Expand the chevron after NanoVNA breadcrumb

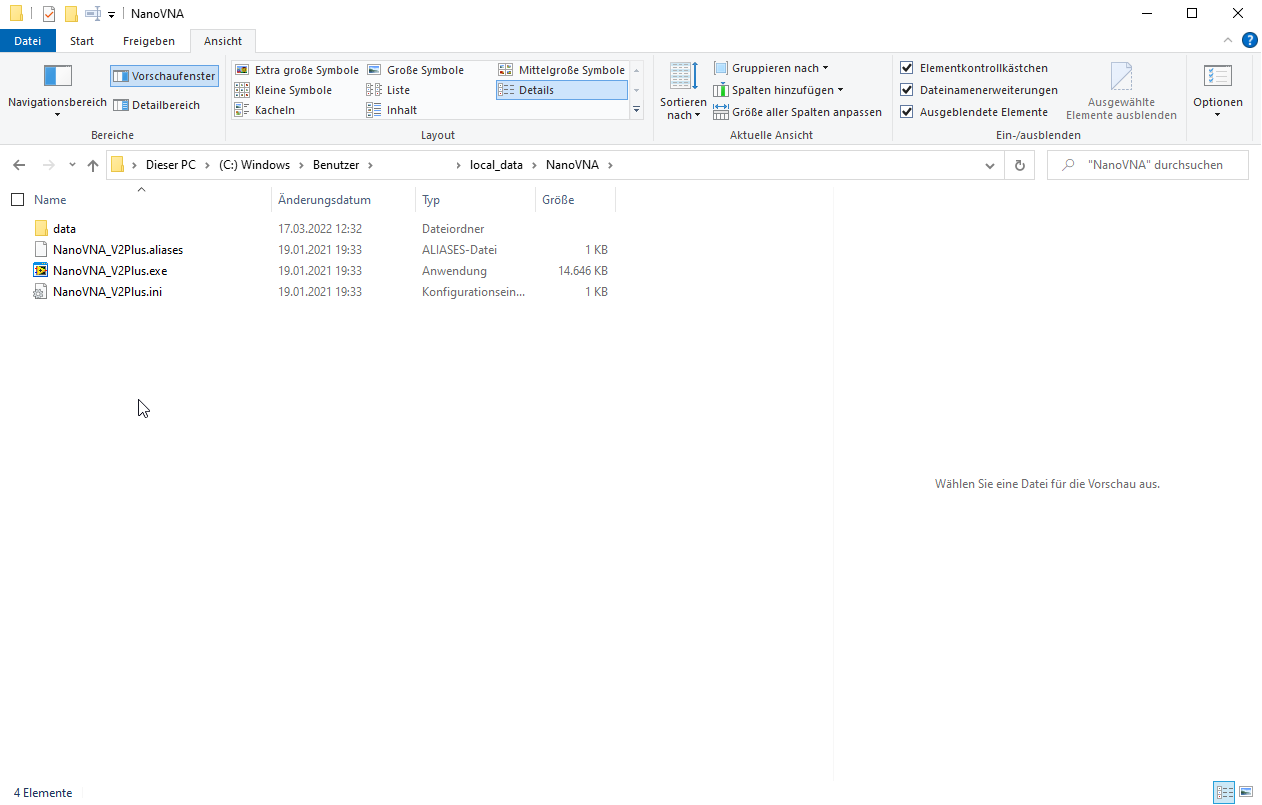pos(610,165)
